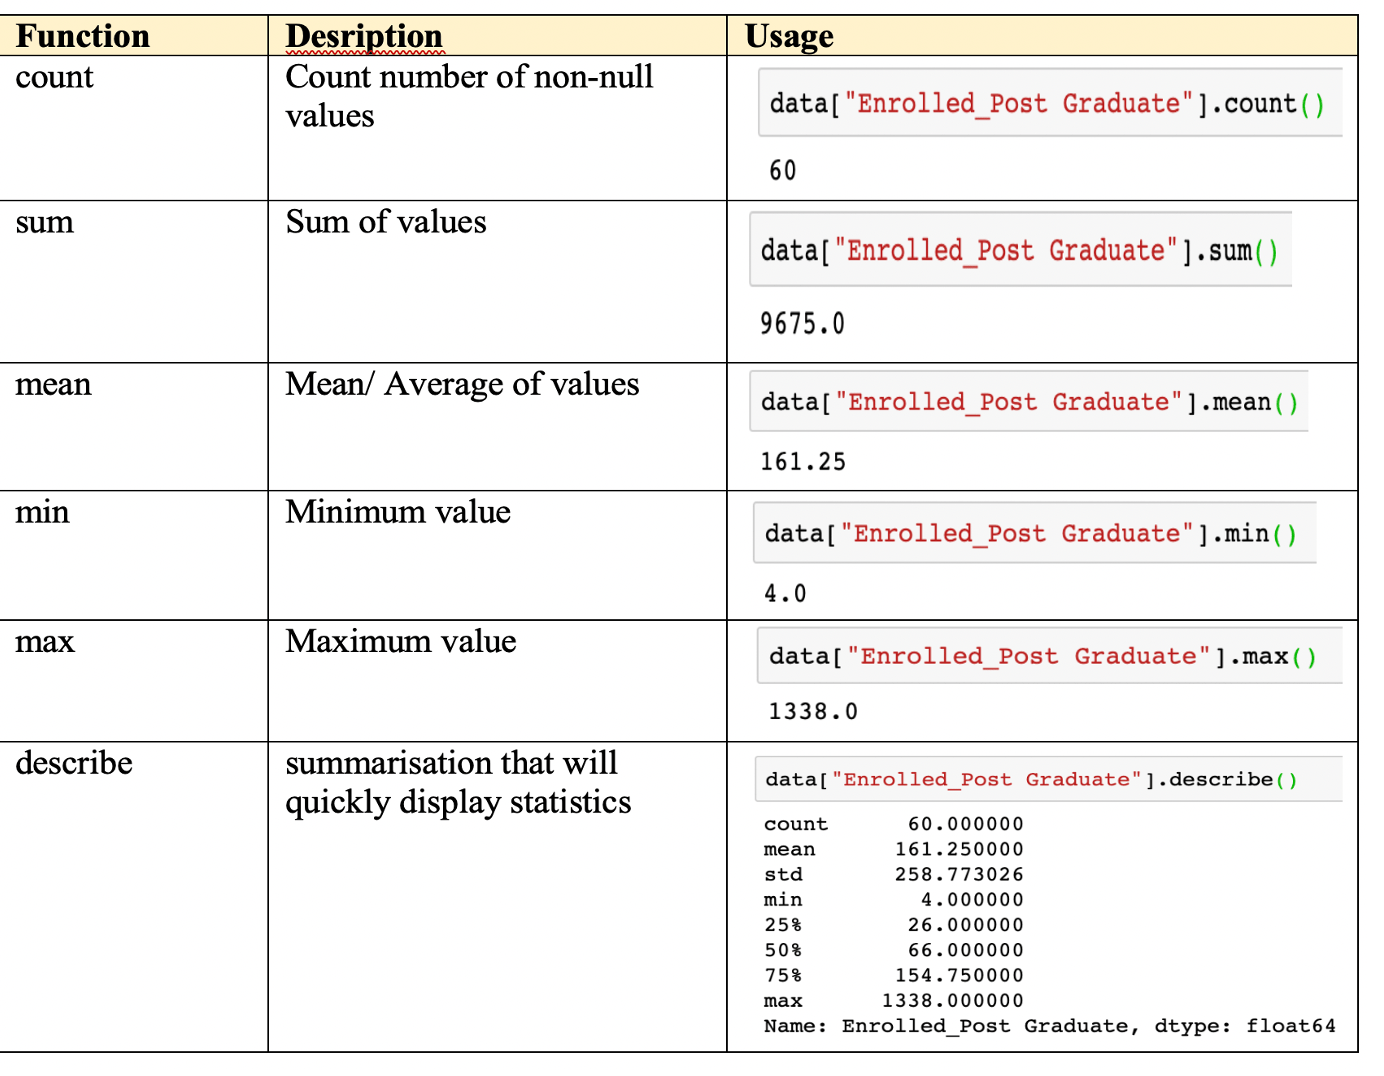Click the mean() code snippet
1384x1076 pixels.
point(1026,401)
